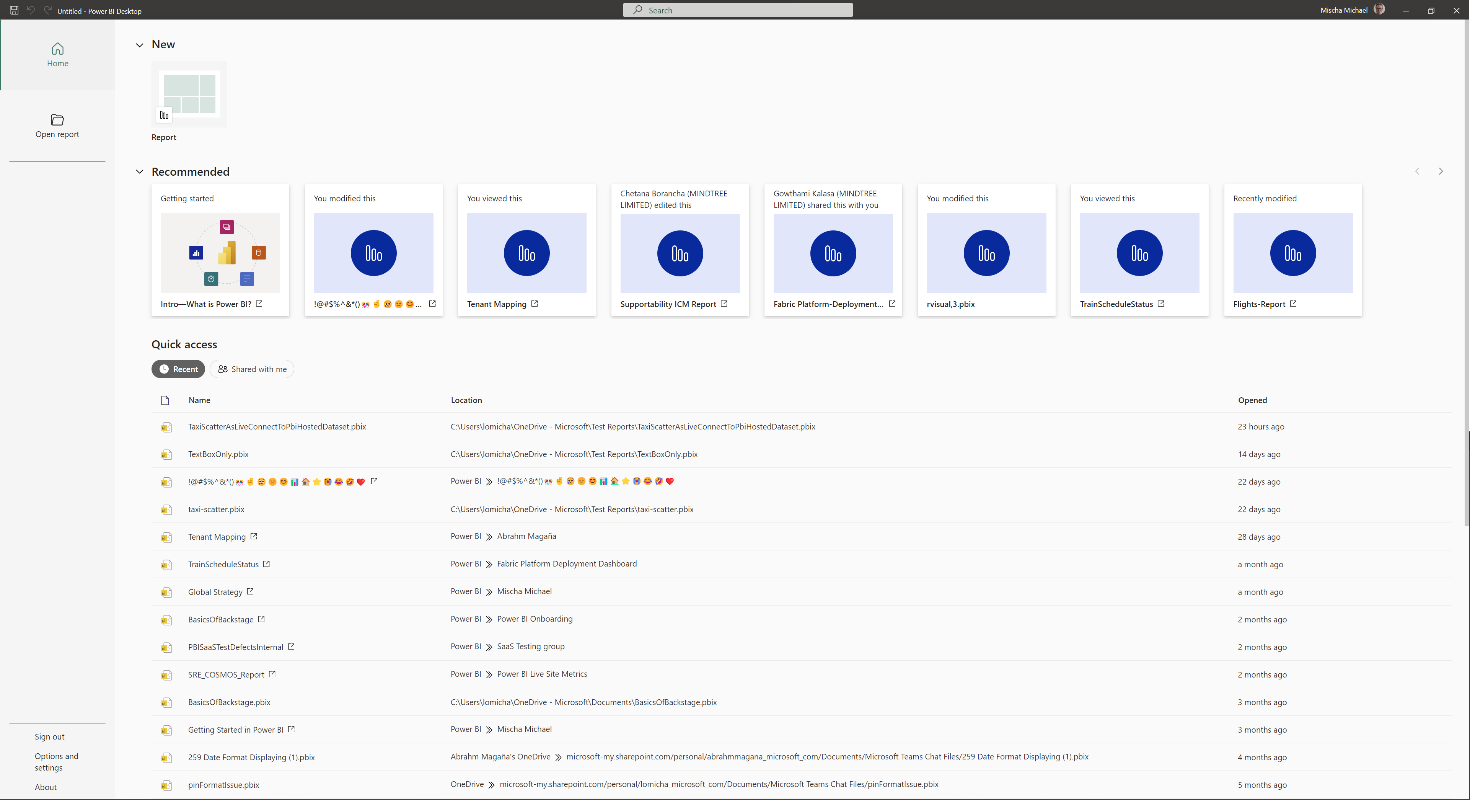The height and width of the screenshot is (800, 1470).
Task: Click external link icon on Tenant Mapping card
Action: pyautogui.click(x=534, y=304)
